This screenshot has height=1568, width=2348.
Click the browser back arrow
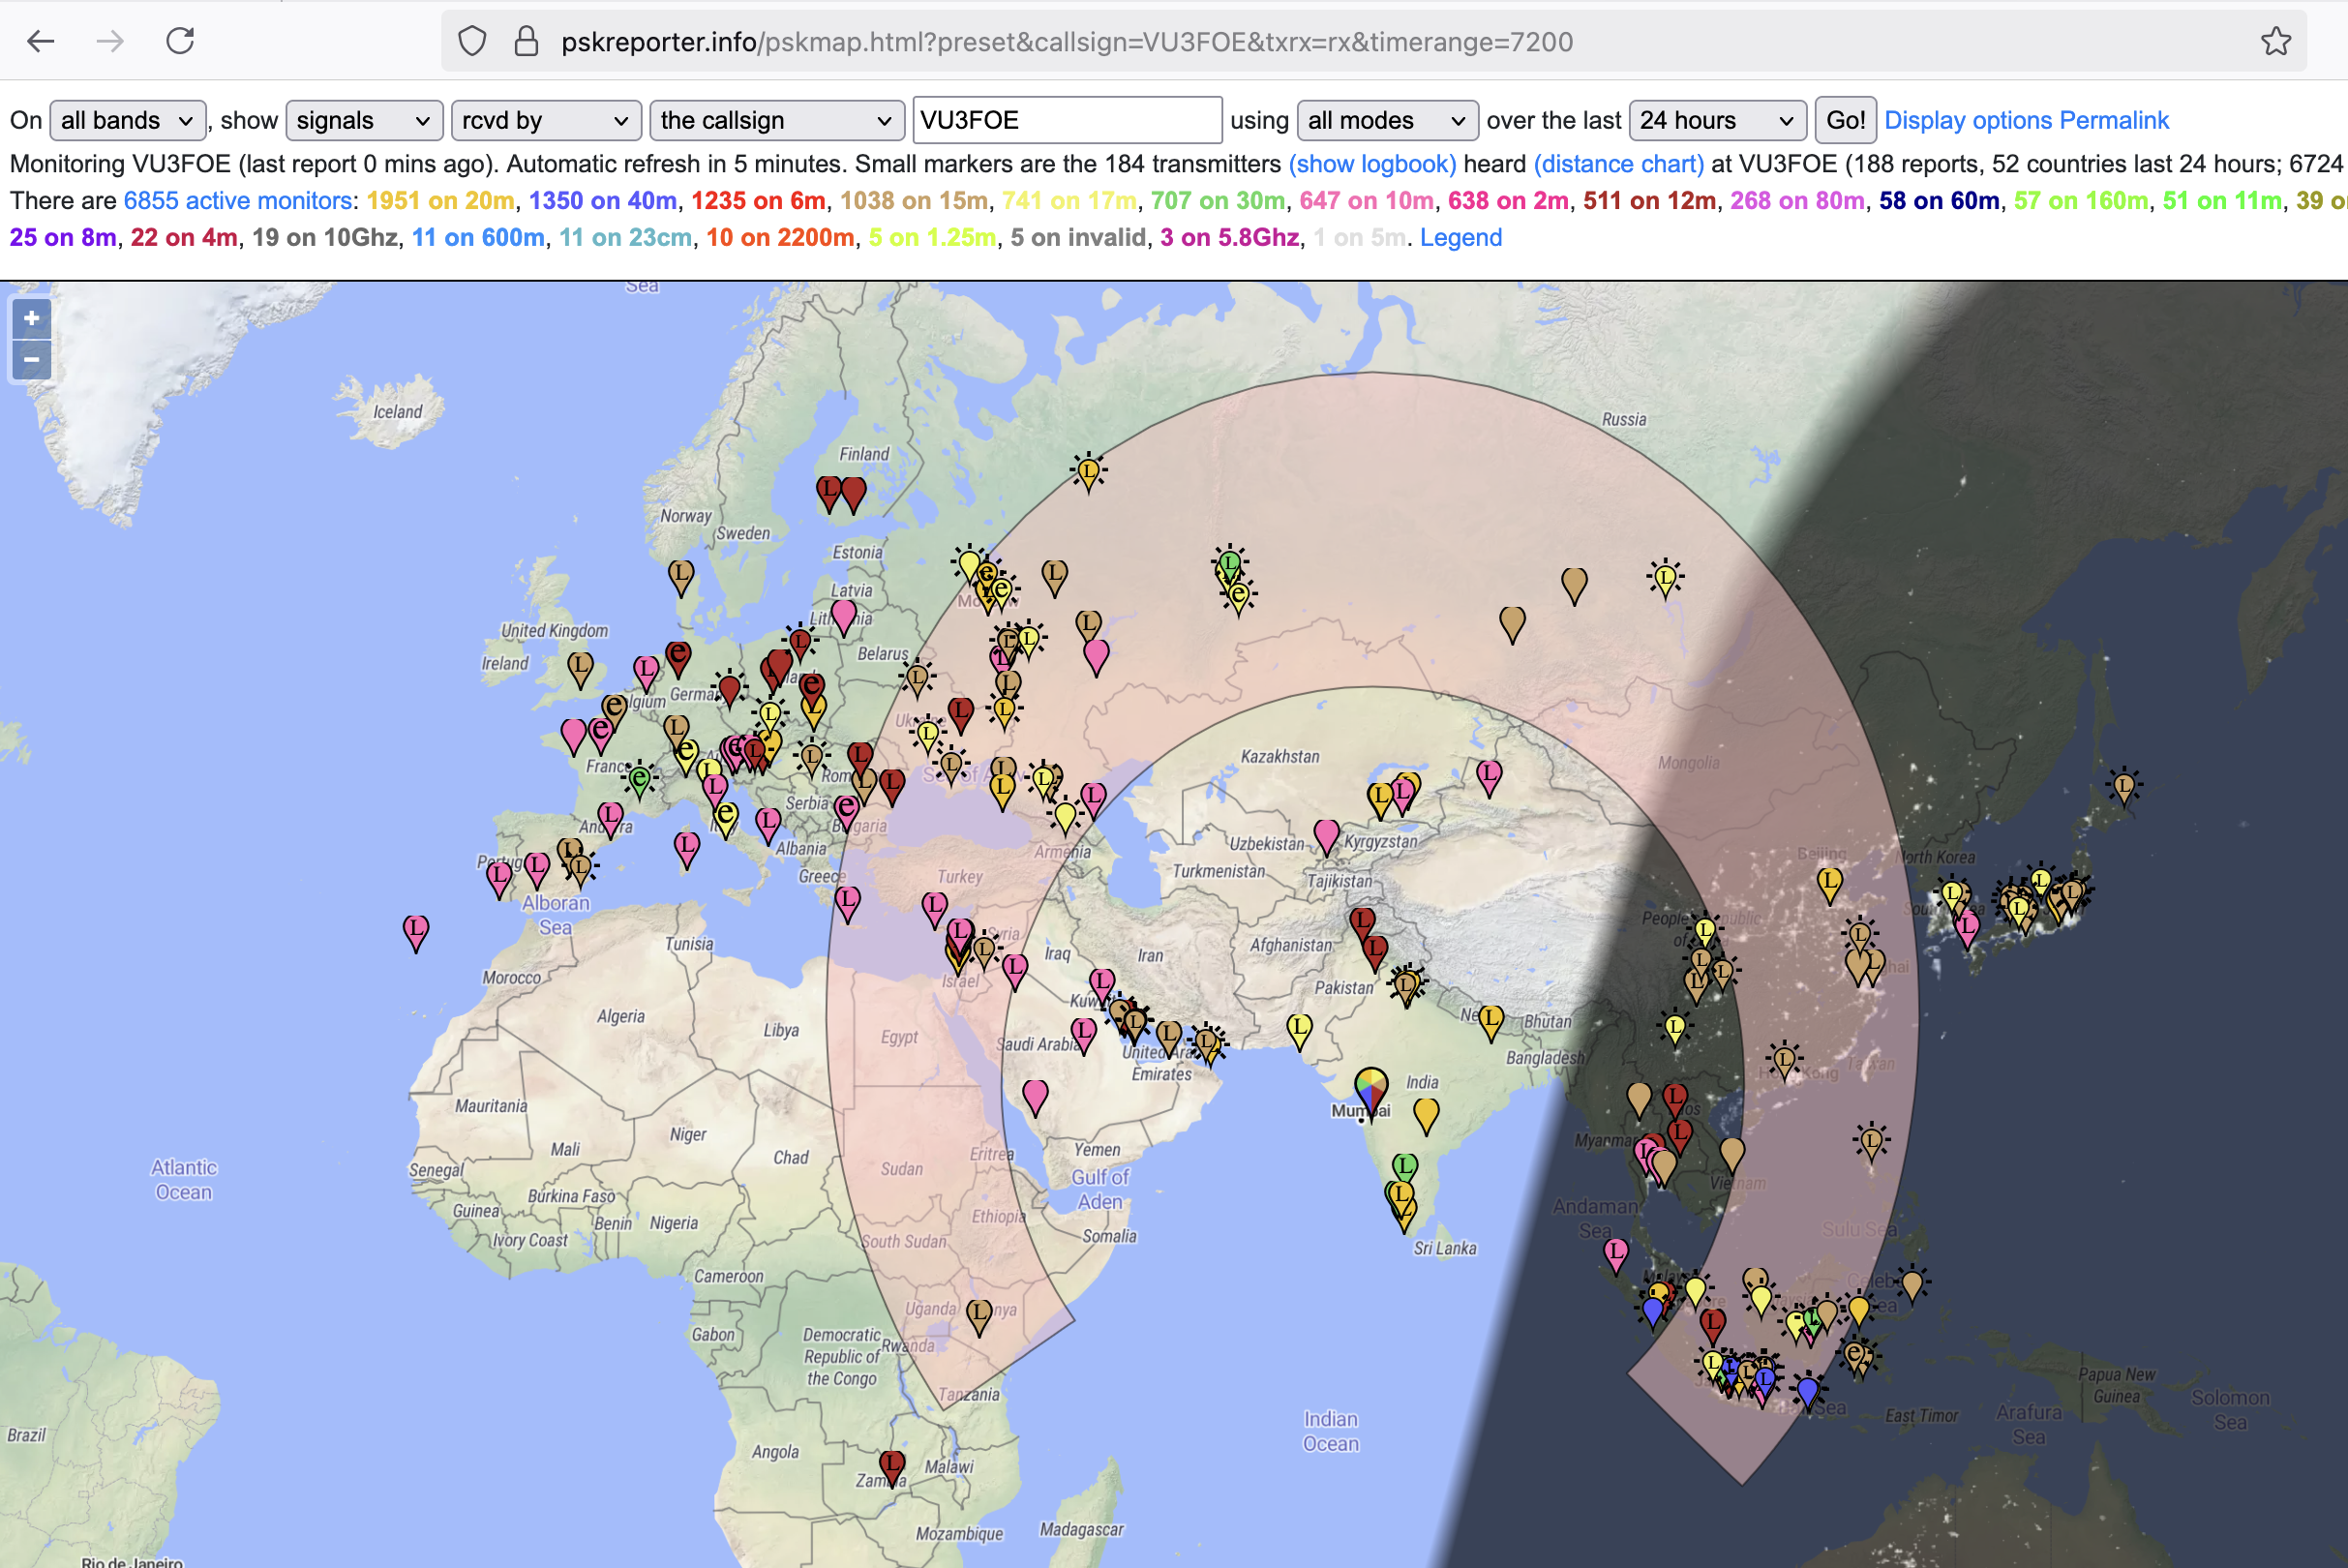pos(41,41)
